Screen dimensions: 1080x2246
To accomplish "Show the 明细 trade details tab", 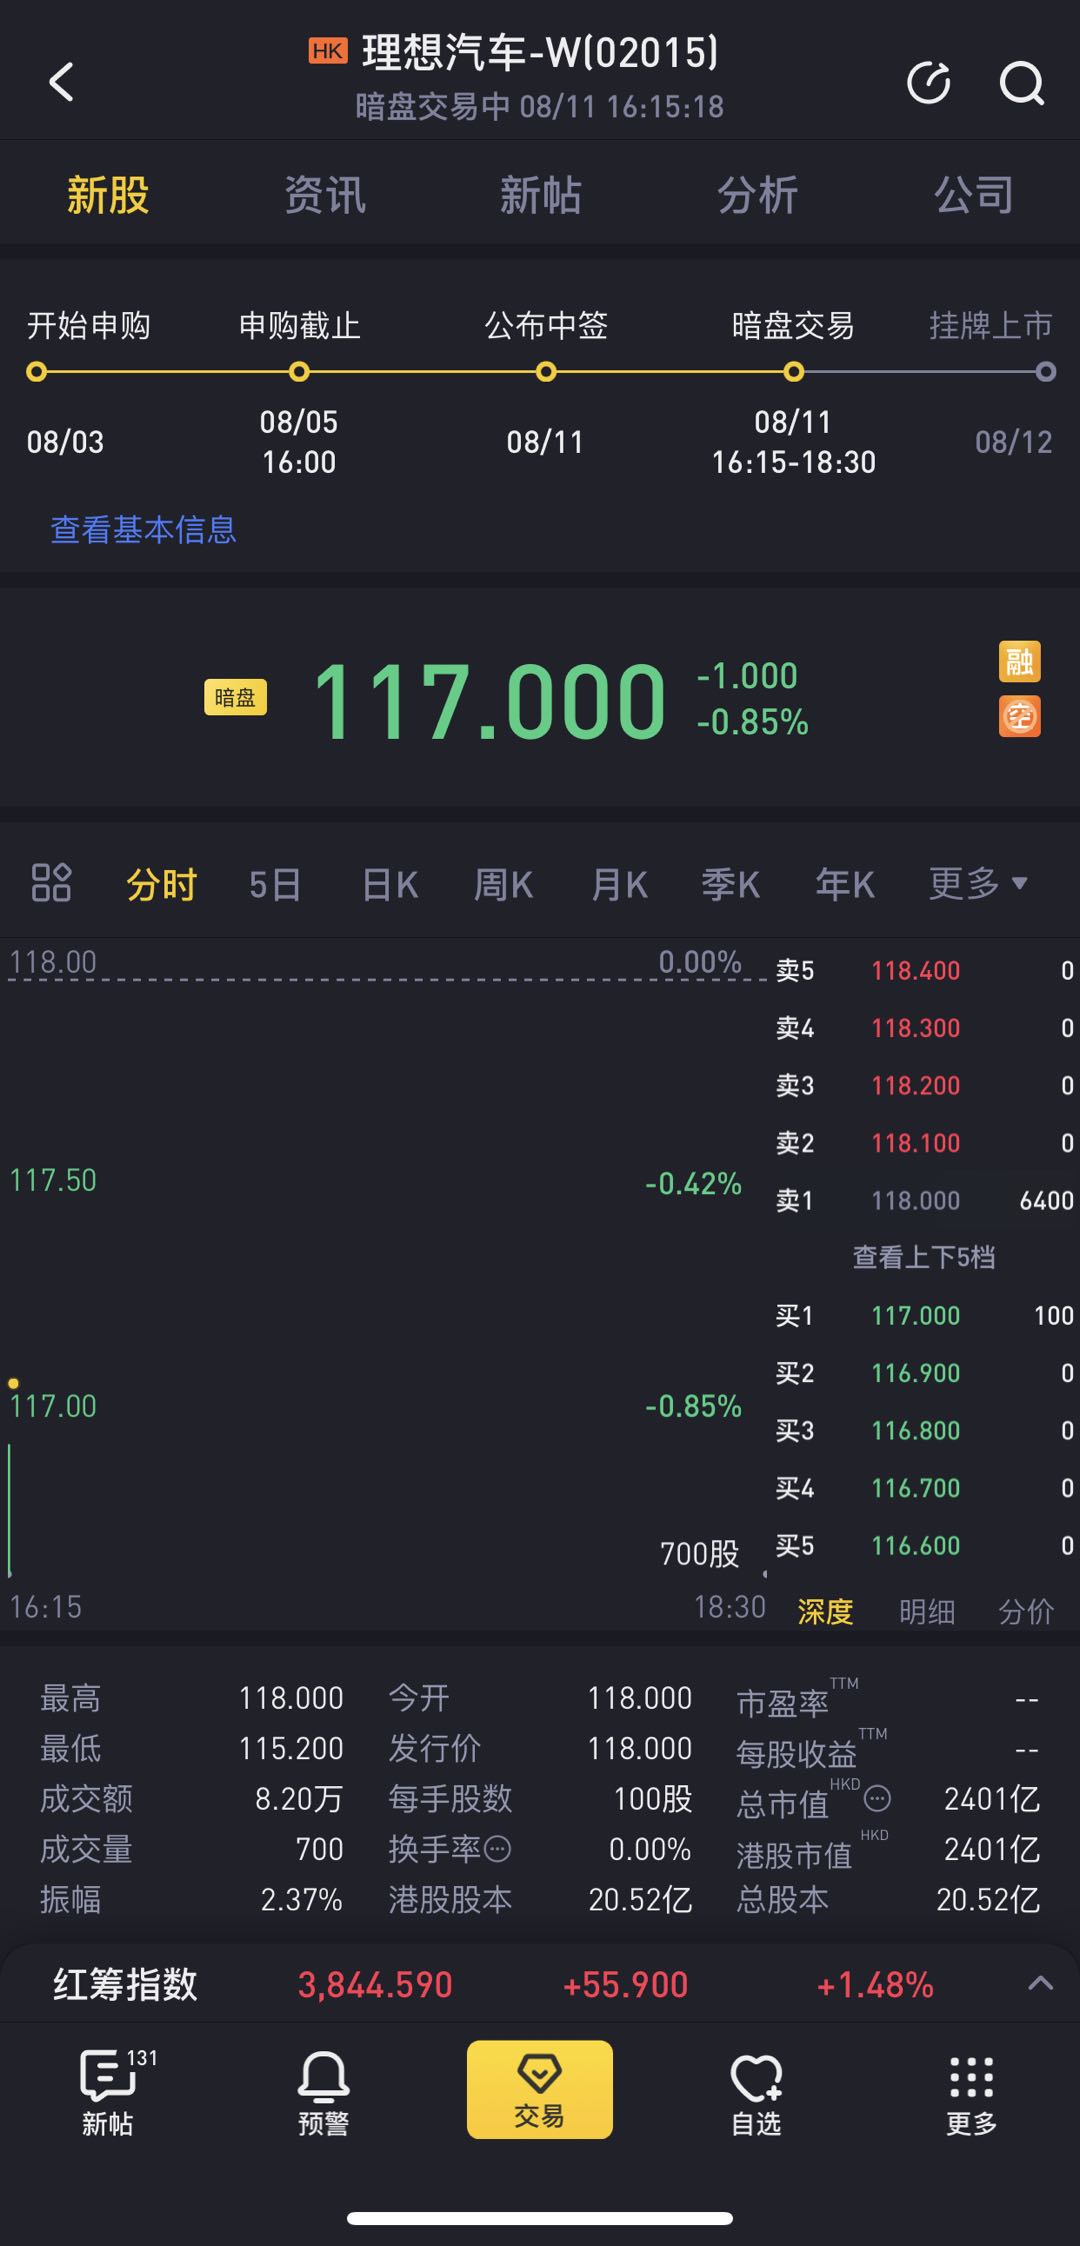I will coord(926,1611).
